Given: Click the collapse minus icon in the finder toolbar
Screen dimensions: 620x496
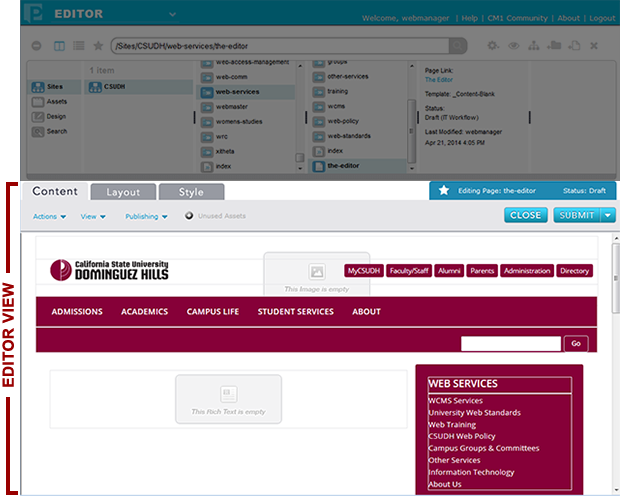Looking at the screenshot, I should click(36, 46).
